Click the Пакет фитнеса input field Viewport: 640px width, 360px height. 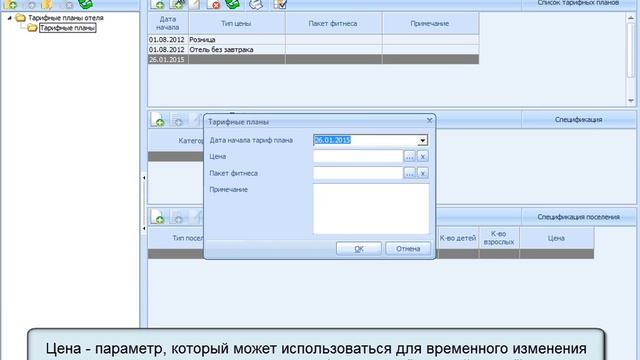tap(358, 173)
